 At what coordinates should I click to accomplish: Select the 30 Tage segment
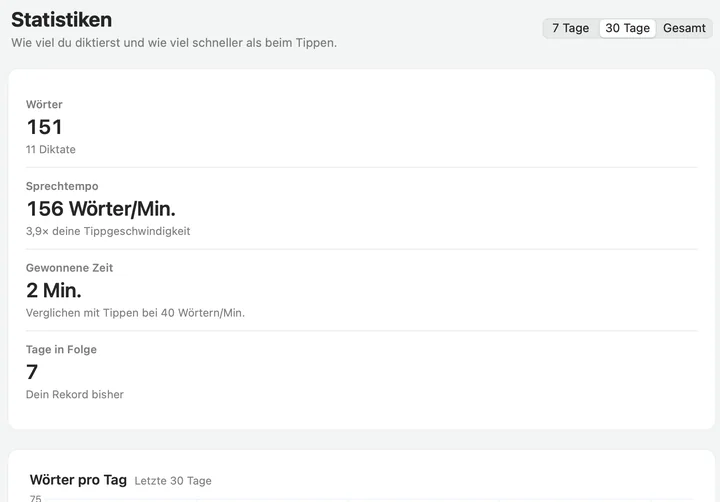(627, 28)
